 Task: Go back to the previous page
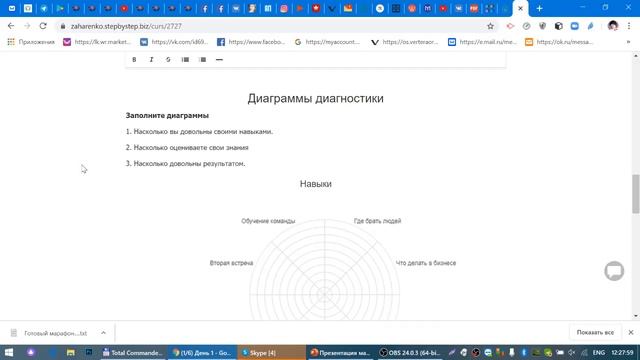click(x=11, y=26)
